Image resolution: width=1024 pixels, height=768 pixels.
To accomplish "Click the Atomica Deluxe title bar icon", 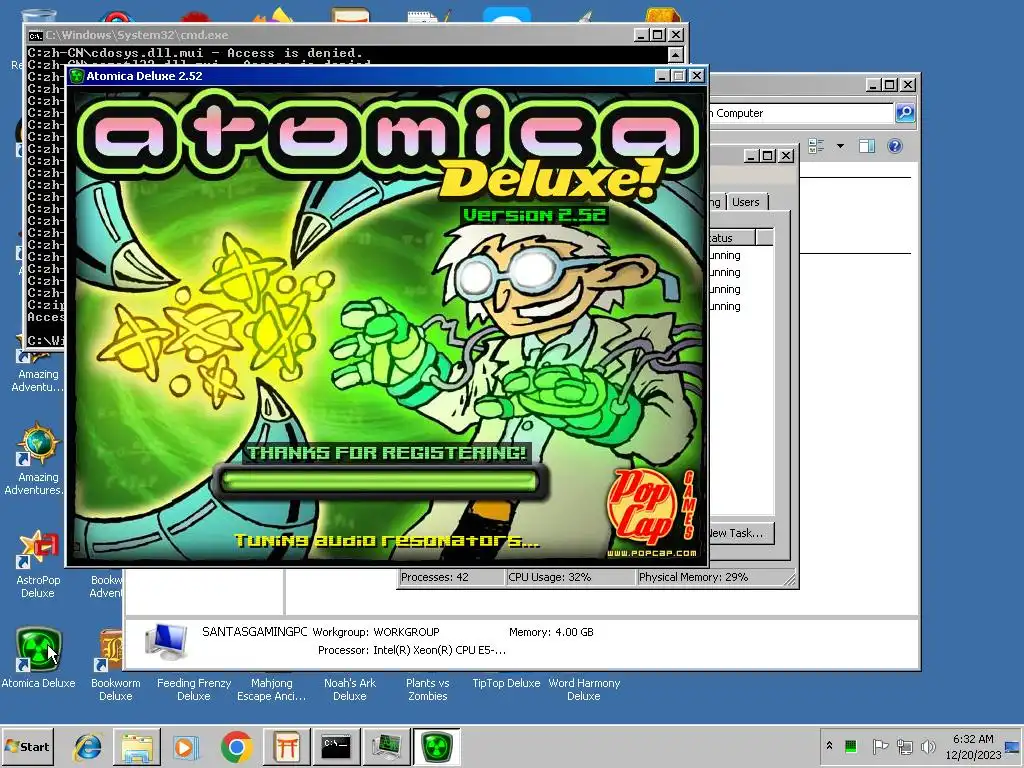I will [x=77, y=76].
